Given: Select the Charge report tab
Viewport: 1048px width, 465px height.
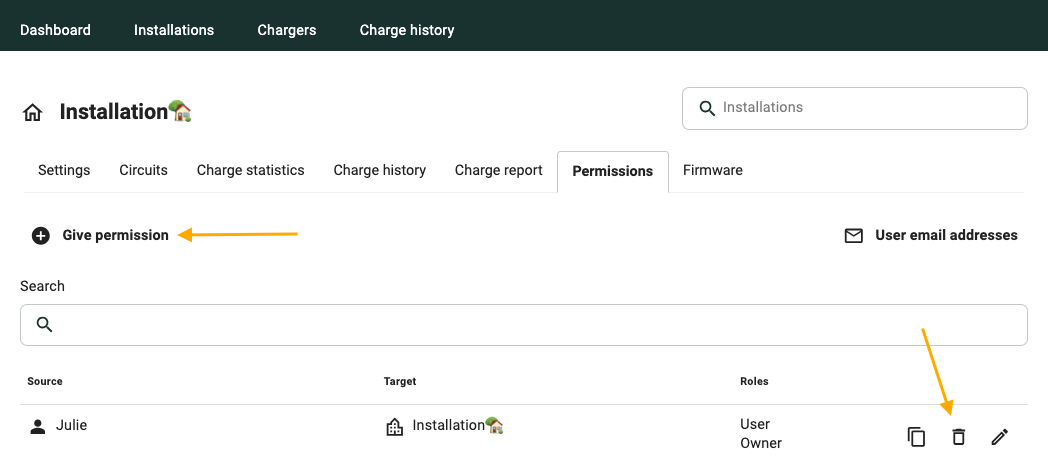Looking at the screenshot, I should (x=498, y=170).
